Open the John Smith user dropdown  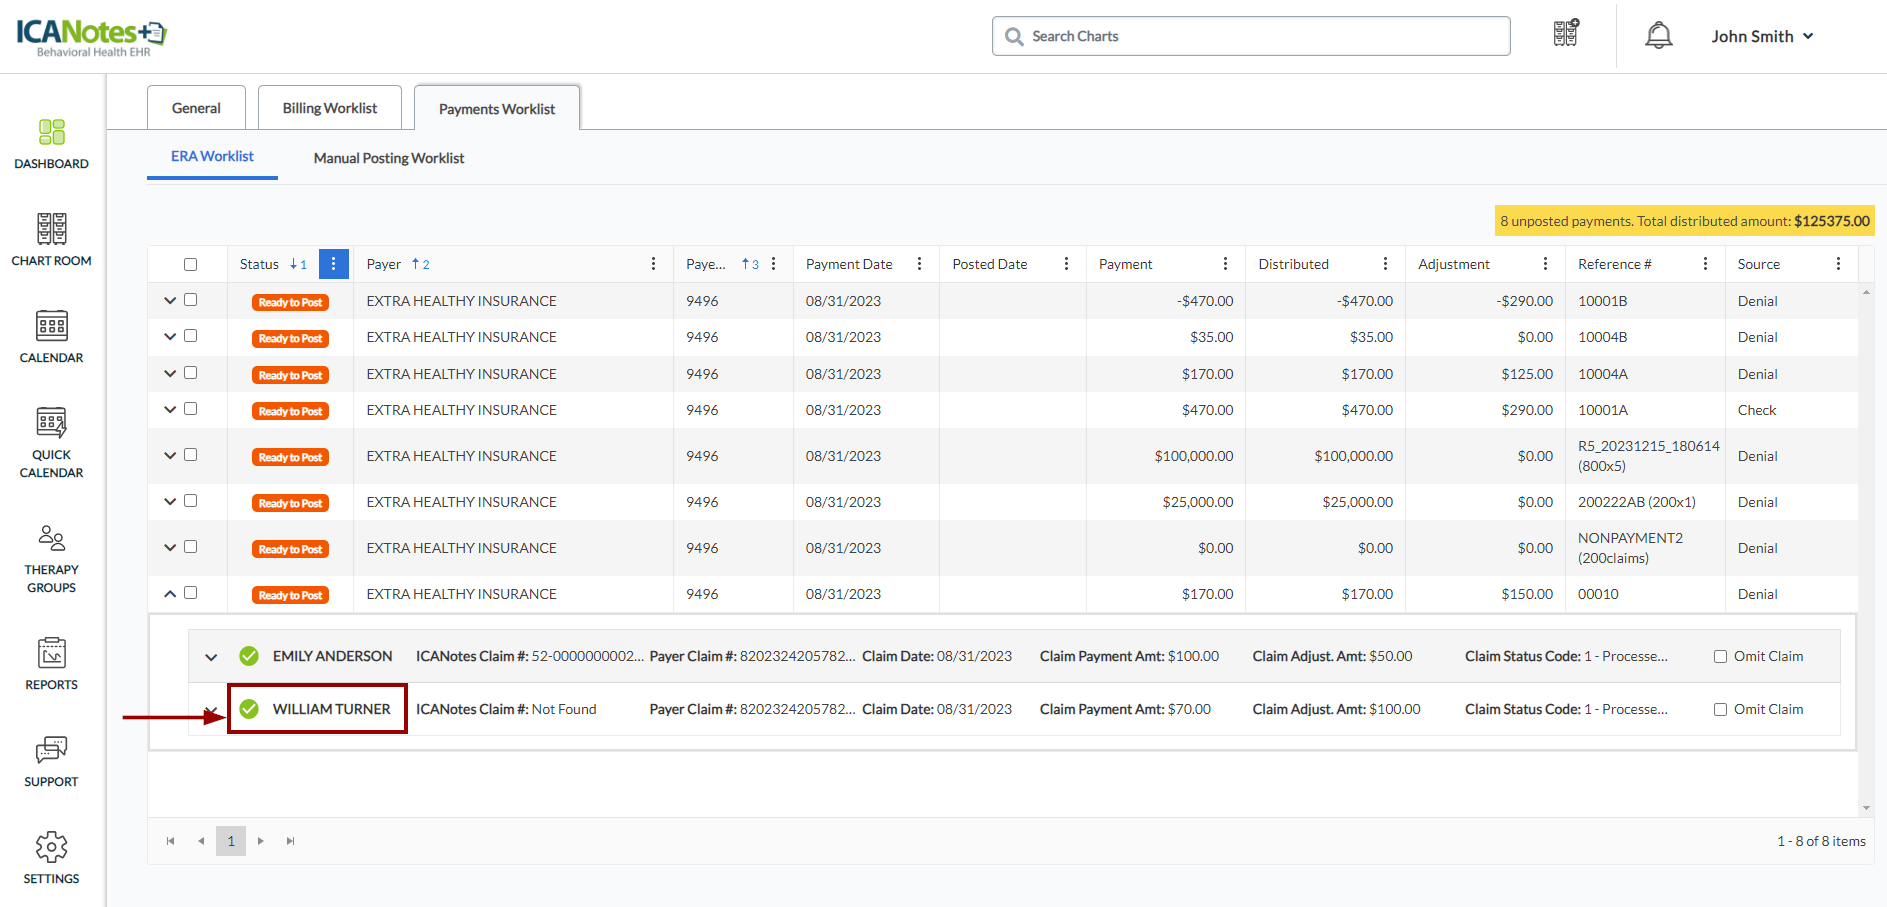coord(1761,36)
